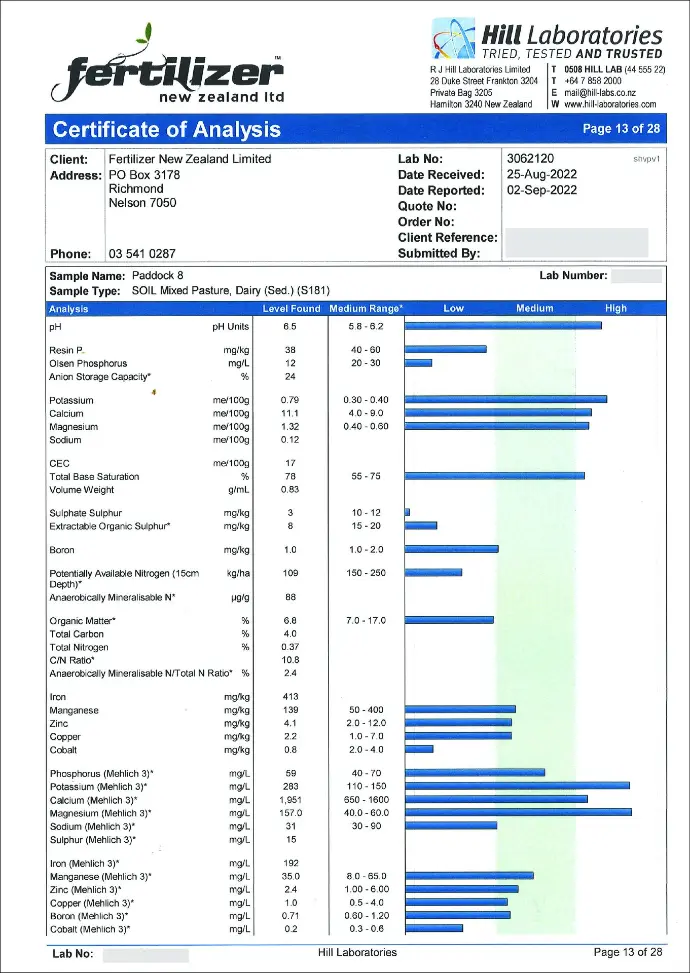Screen dimensions: 690x973
Task: Click the Sulphate Sulphur level bar
Action: 407,512
